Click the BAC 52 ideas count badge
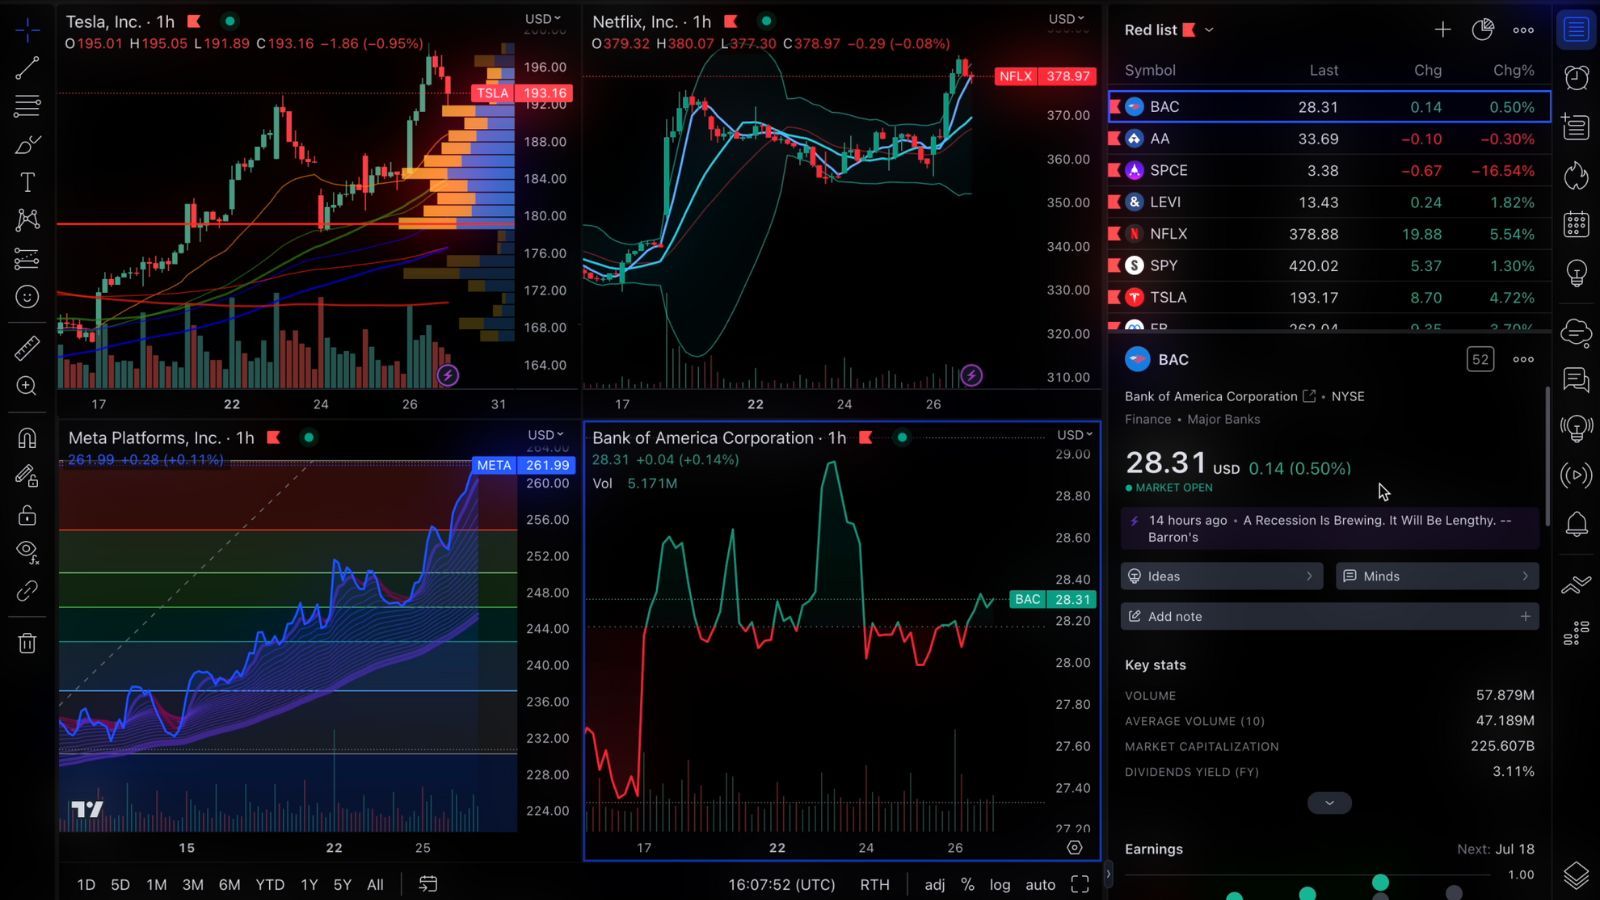Image resolution: width=1600 pixels, height=900 pixels. click(x=1480, y=359)
